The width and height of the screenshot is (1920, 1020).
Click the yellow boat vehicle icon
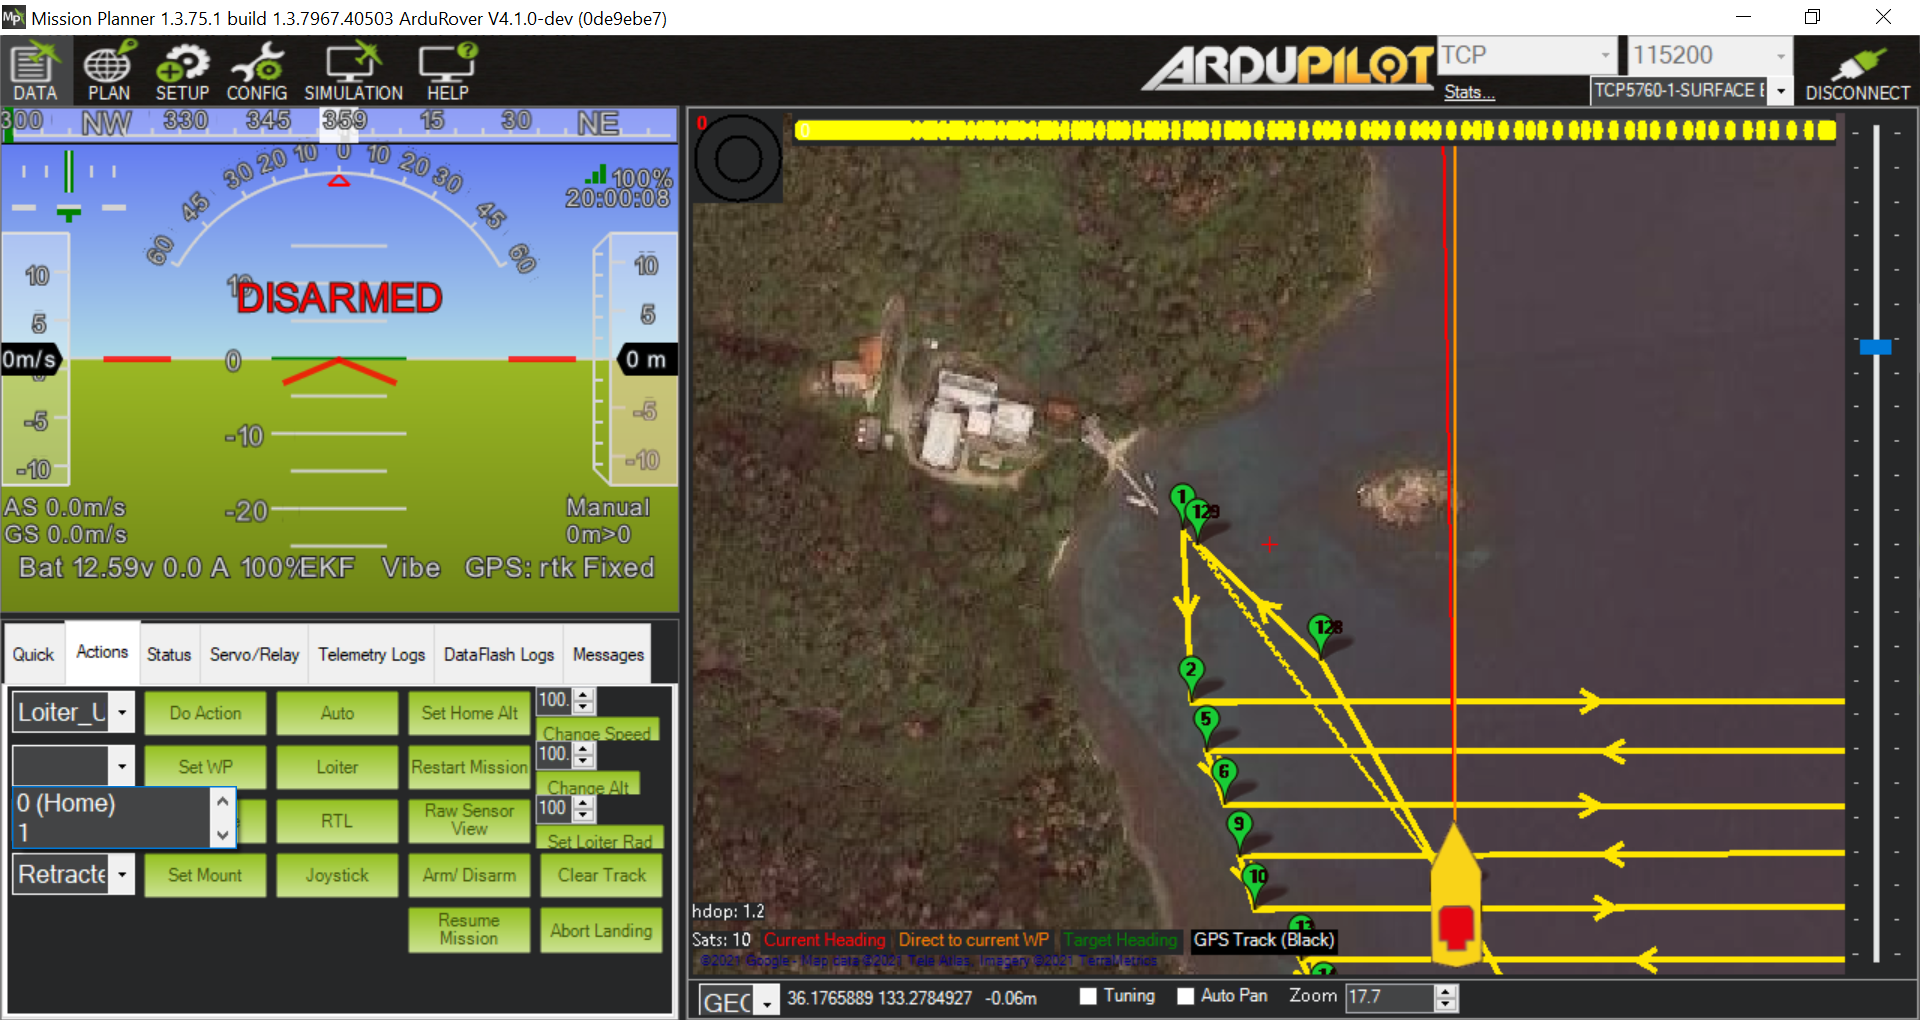(1456, 893)
